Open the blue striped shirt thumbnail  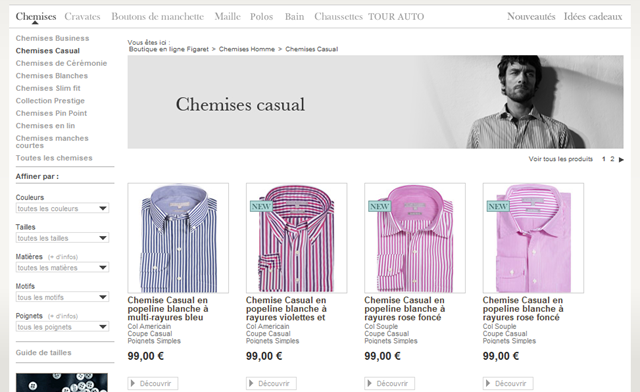pyautogui.click(x=178, y=238)
